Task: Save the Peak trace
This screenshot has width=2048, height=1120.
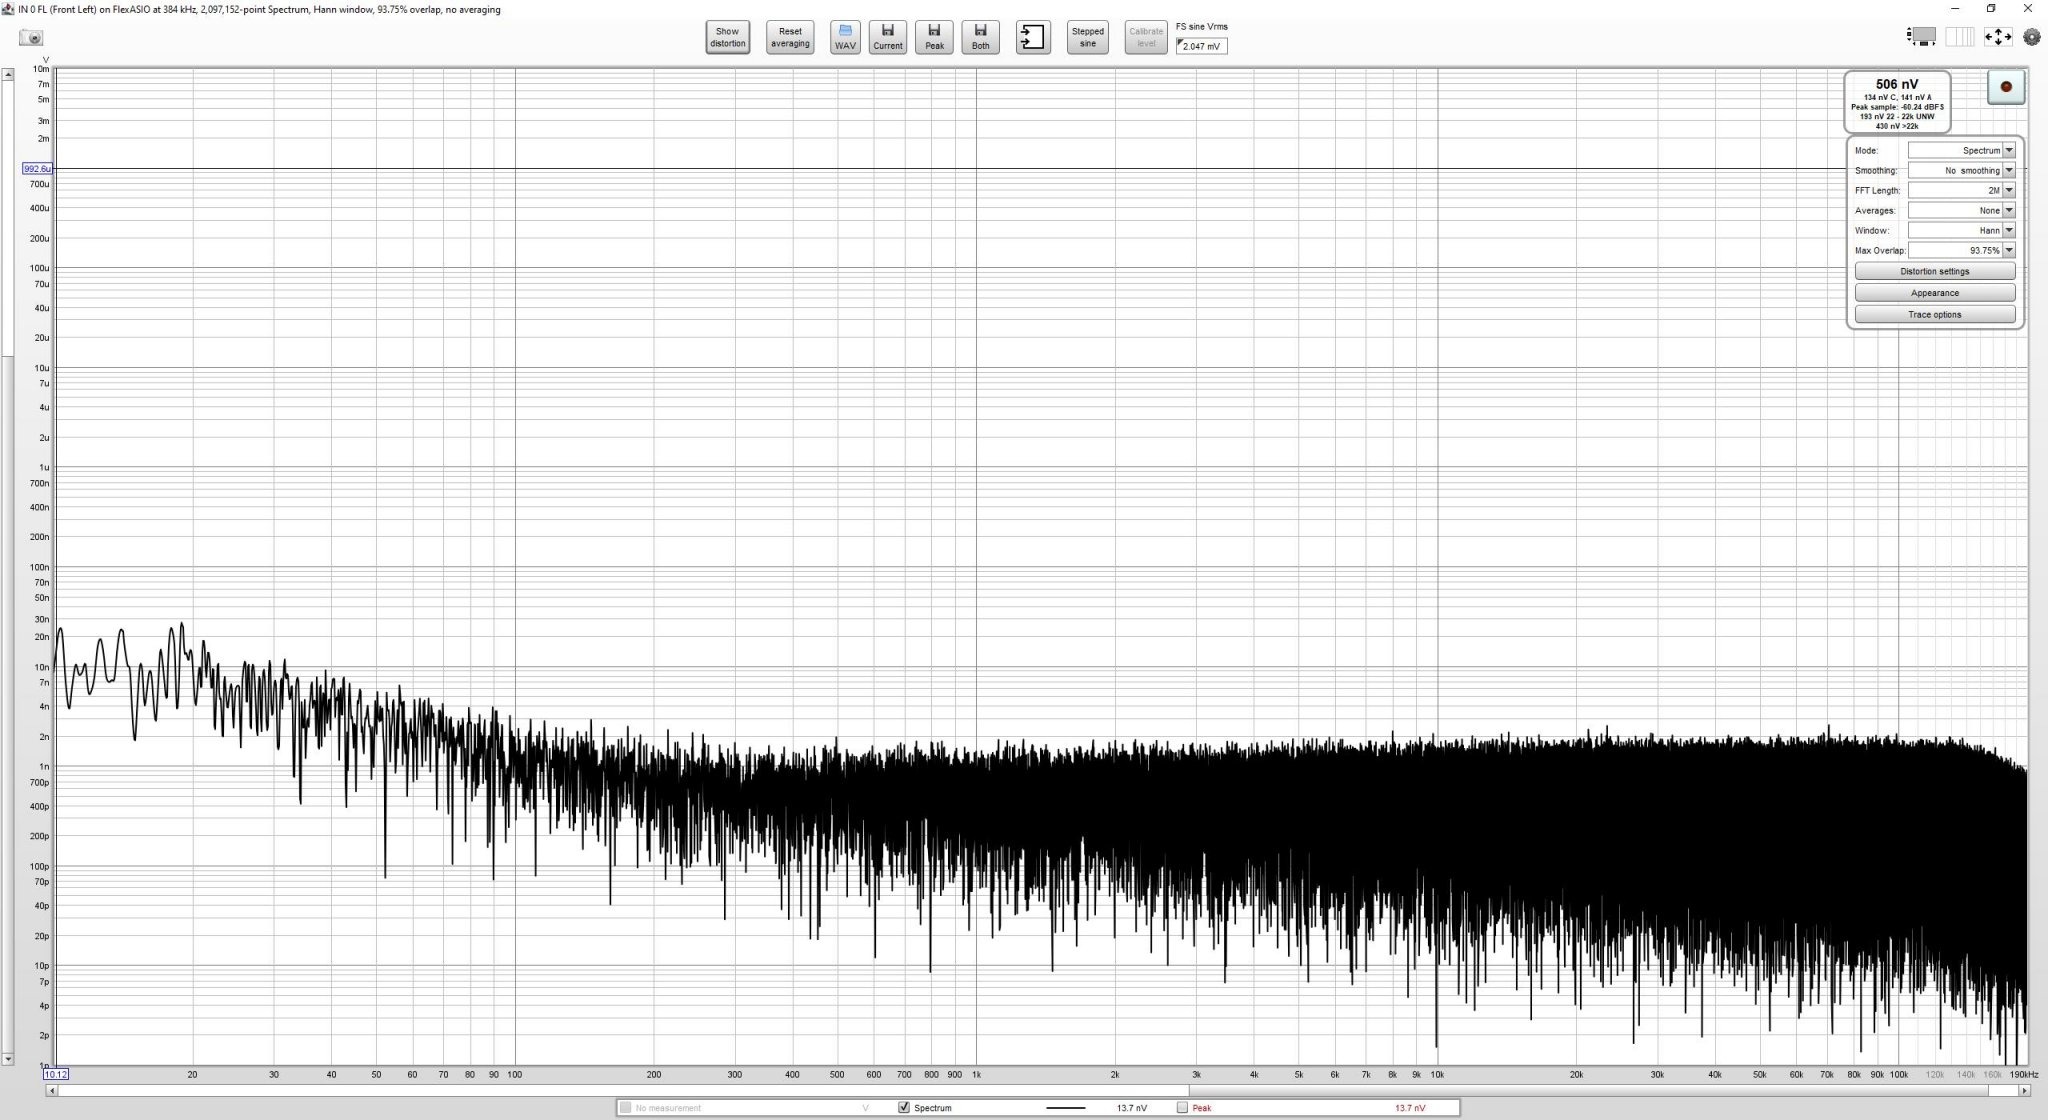Action: click(x=934, y=38)
